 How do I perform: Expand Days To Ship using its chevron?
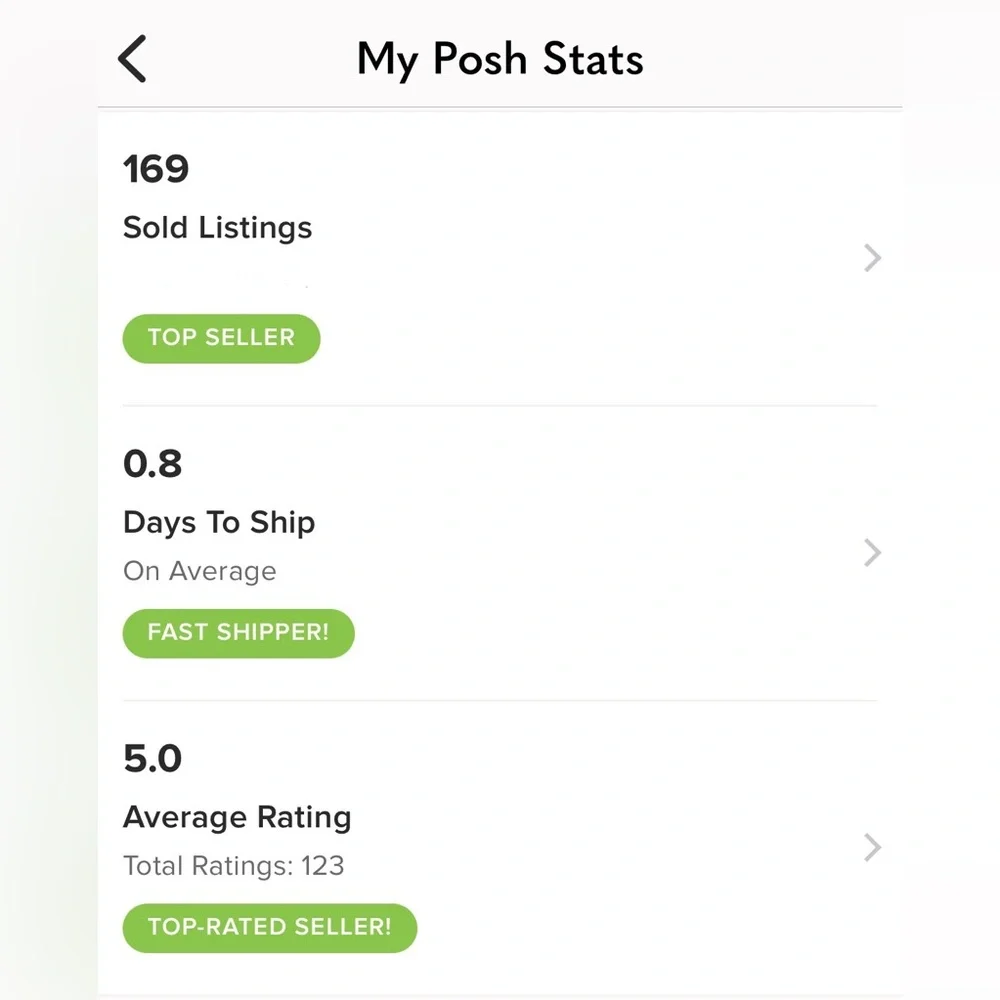(x=872, y=553)
